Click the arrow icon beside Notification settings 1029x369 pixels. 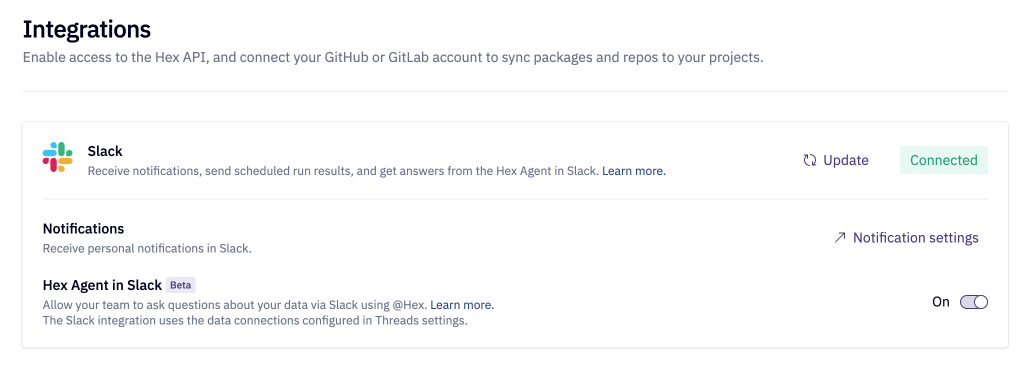click(x=839, y=238)
